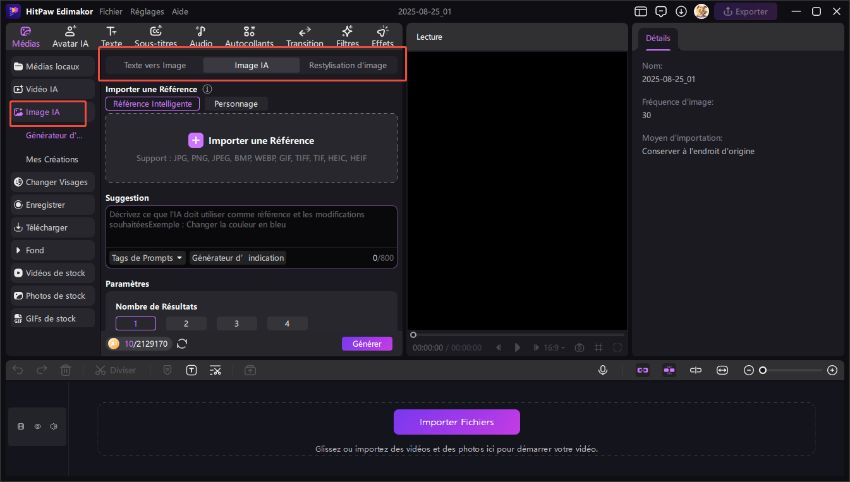Open the Audio tool
Viewport: 850px width, 482px height.
[x=201, y=37]
